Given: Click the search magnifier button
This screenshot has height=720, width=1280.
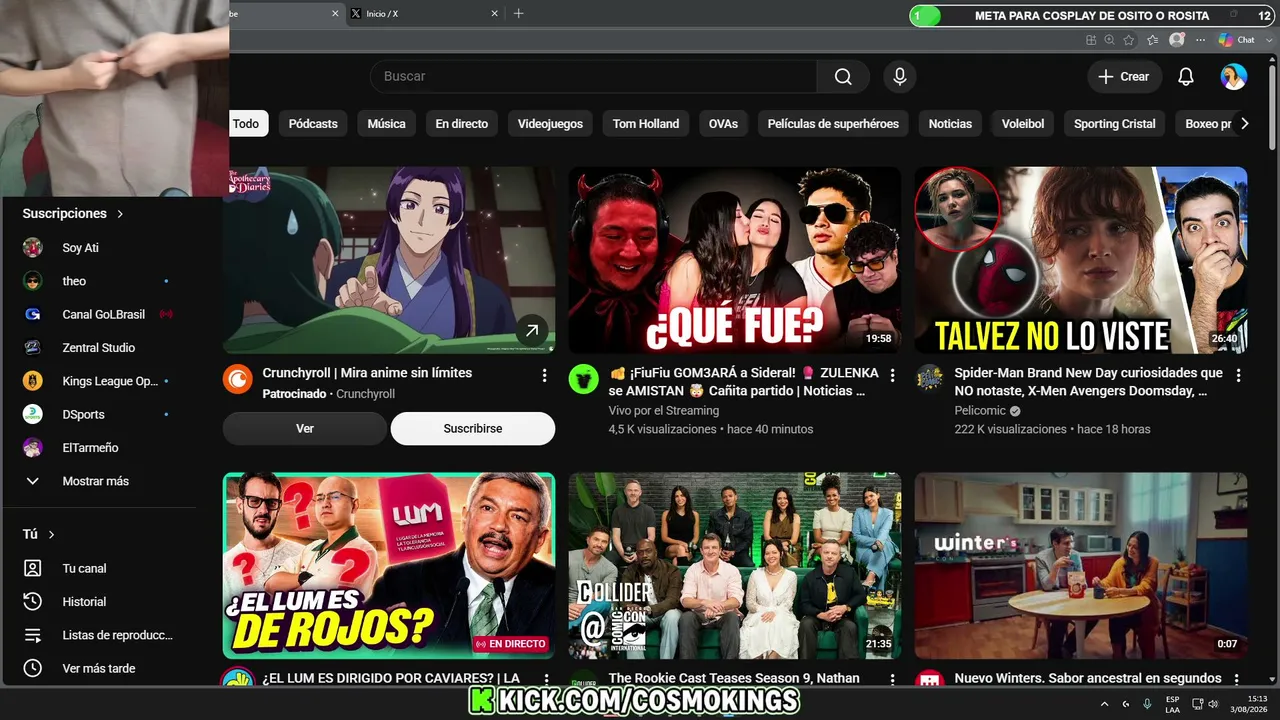Looking at the screenshot, I should 843,77.
